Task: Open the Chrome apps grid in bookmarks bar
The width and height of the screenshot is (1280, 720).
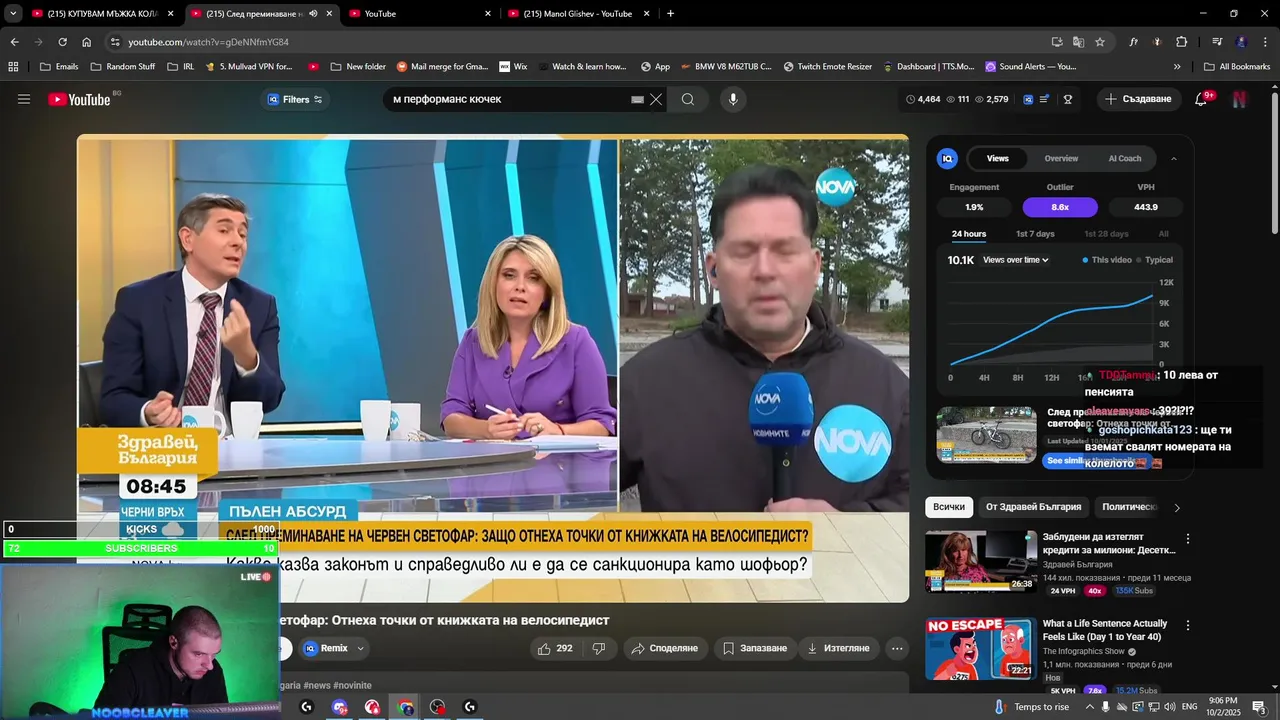Action: click(x=13, y=67)
